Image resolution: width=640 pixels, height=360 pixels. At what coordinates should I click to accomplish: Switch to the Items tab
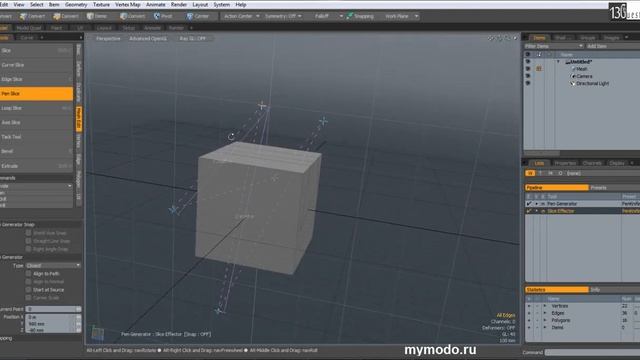tap(539, 38)
